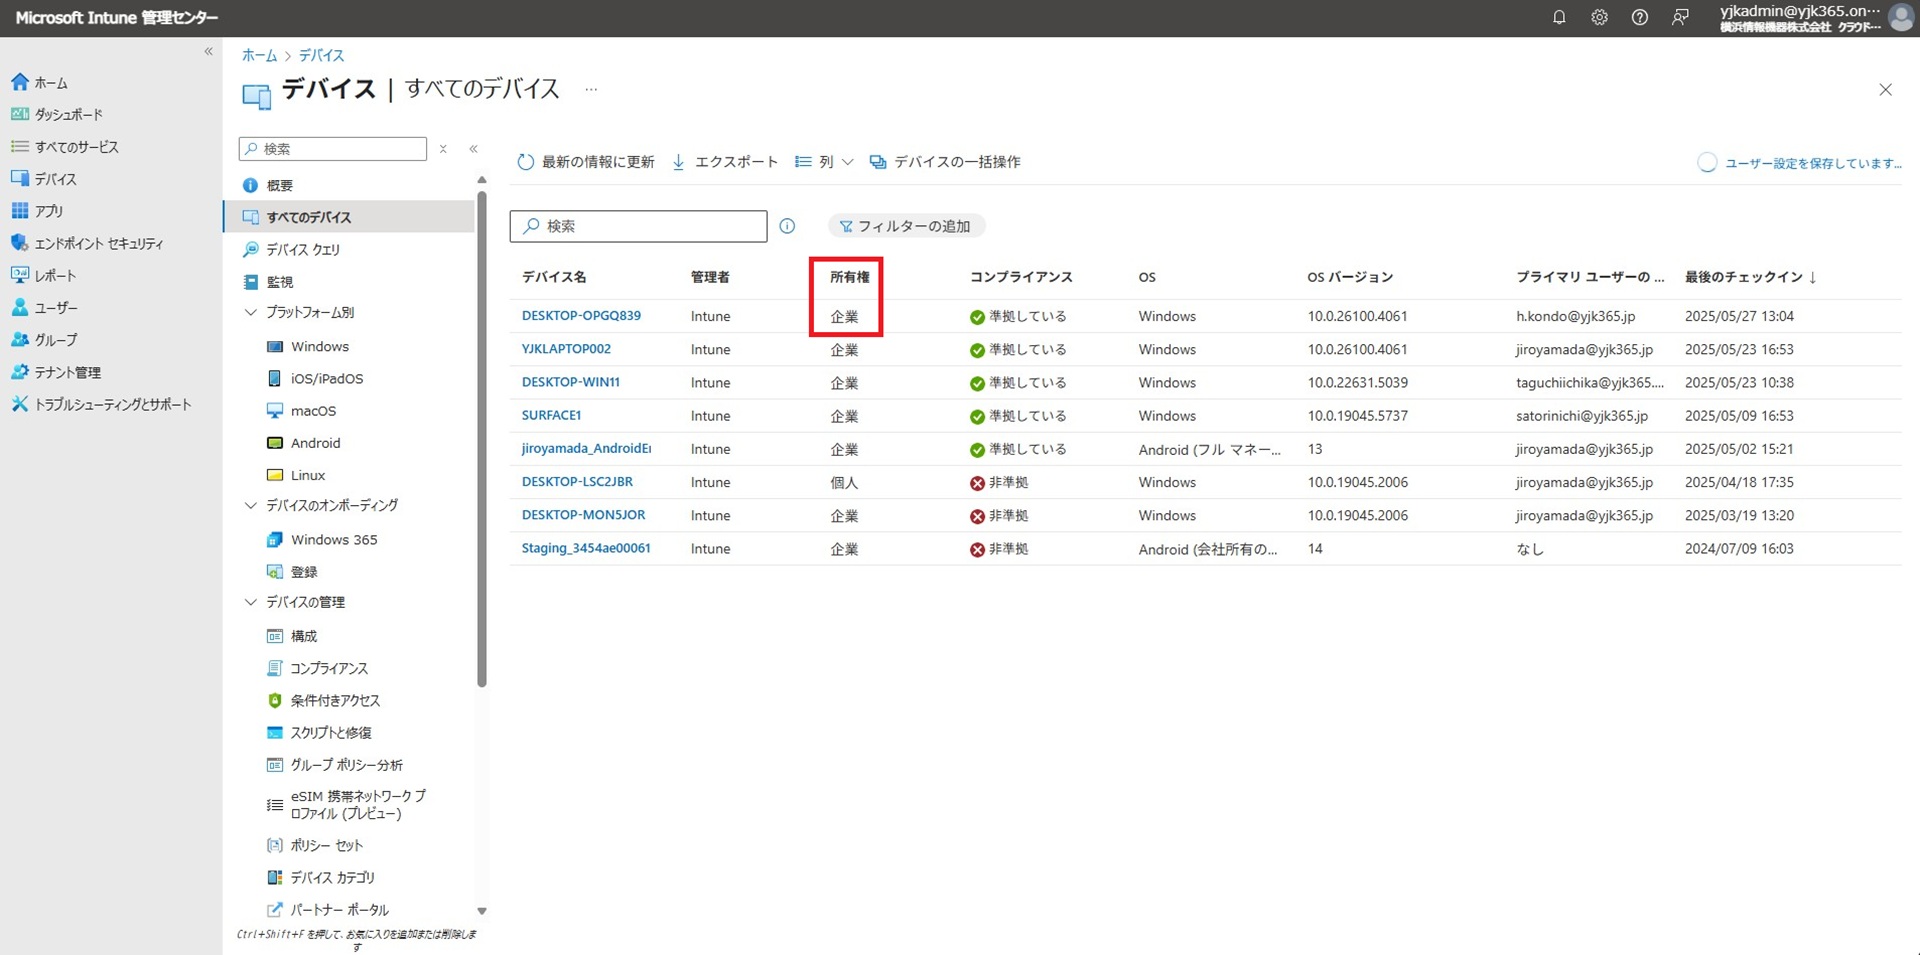Open the ellipsis menu beside すべてのデバイス title

591,89
